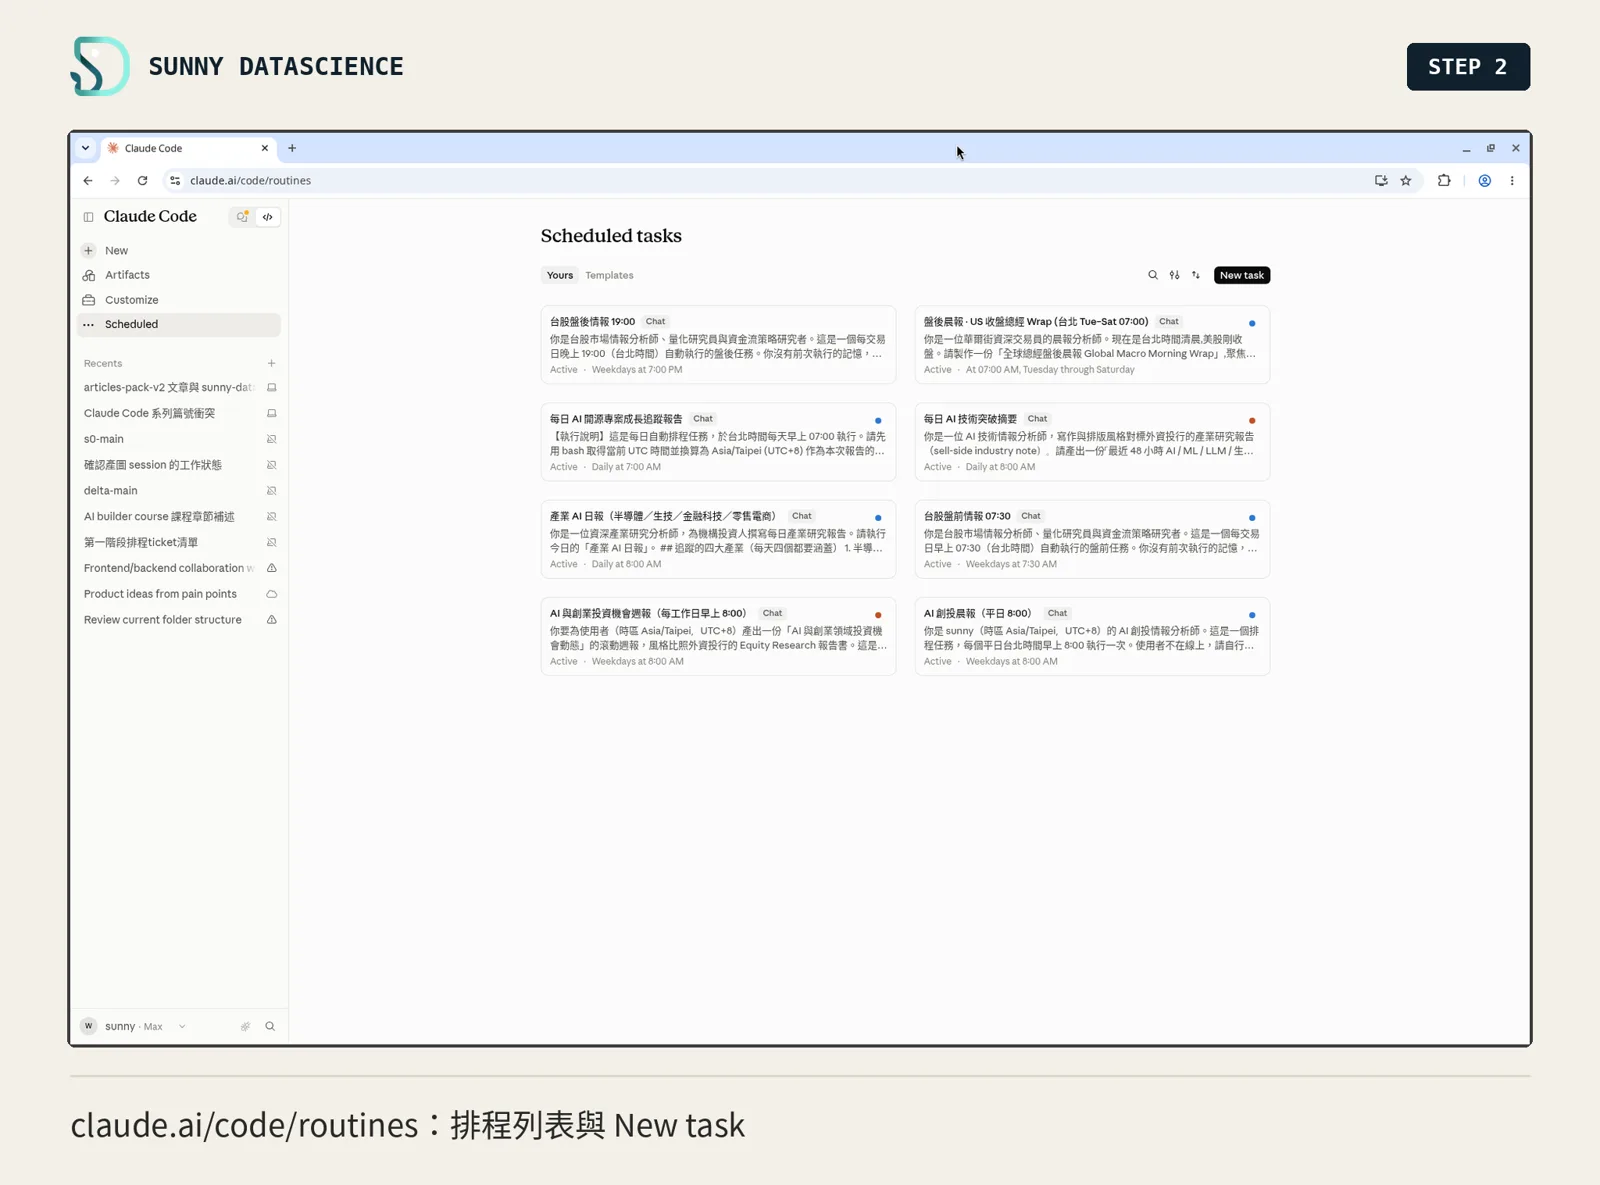This screenshot has width=1600, height=1185.
Task: Open the AI 與創業投資機會週報 task card
Action: [718, 636]
